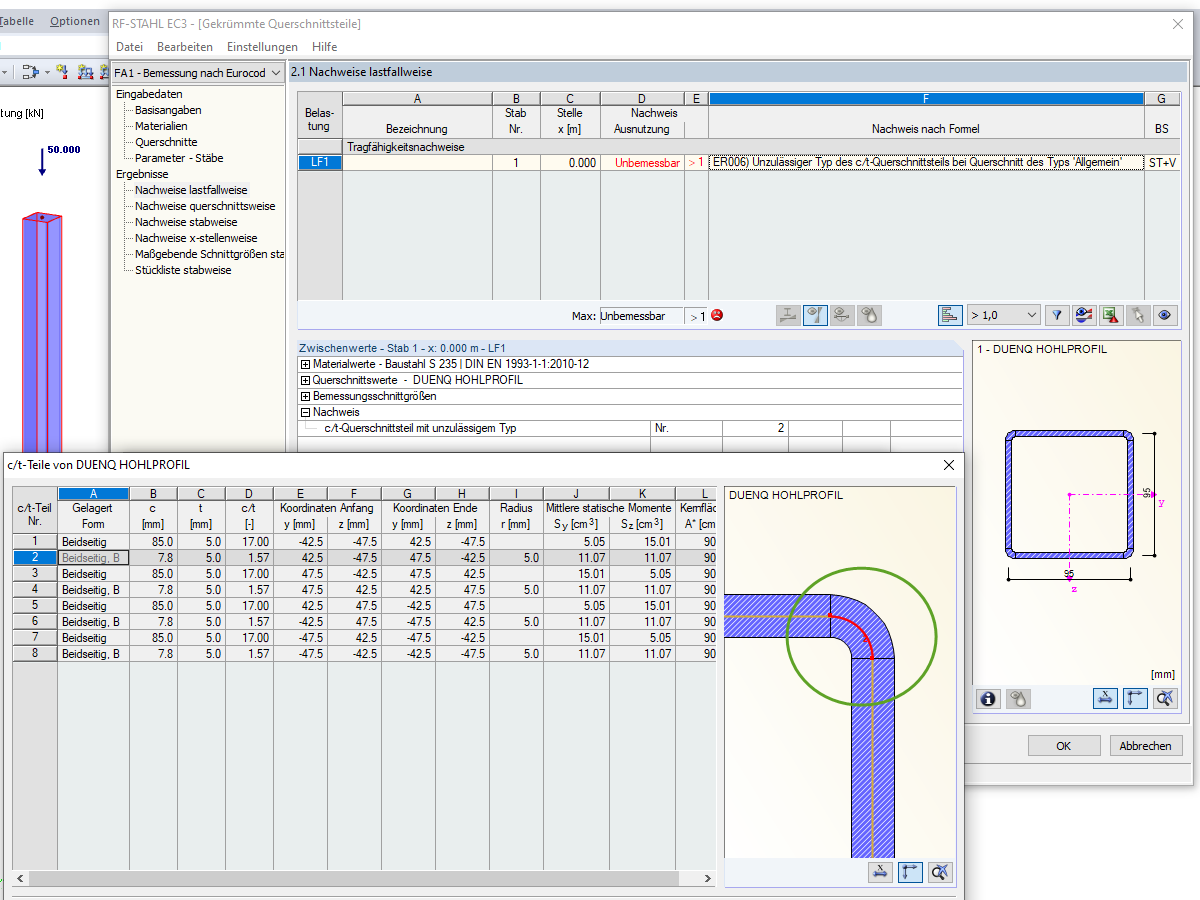1200x900 pixels.
Task: Open Stückliste stabweise in the navigator
Action: tap(183, 270)
